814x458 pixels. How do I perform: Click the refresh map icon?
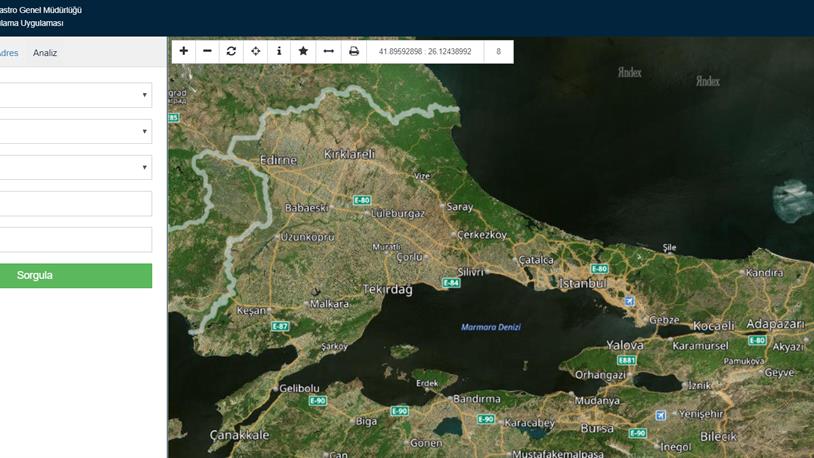click(232, 51)
